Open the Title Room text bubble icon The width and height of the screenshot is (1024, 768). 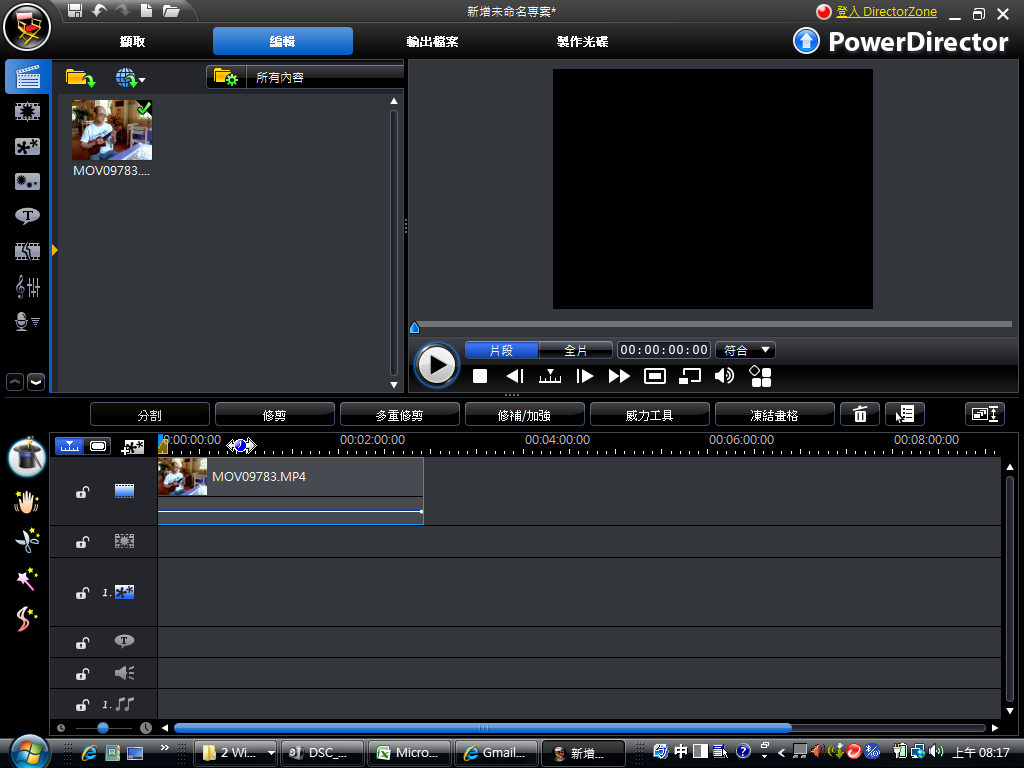(27, 216)
